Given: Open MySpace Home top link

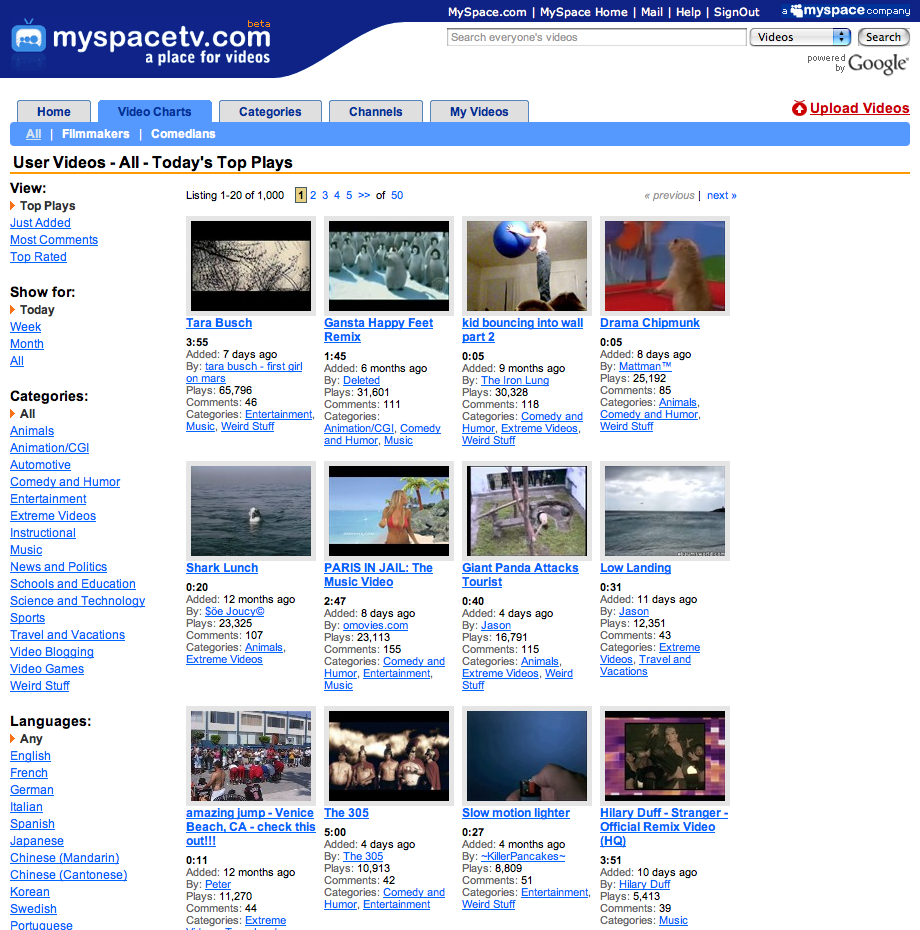Looking at the screenshot, I should [x=584, y=12].
